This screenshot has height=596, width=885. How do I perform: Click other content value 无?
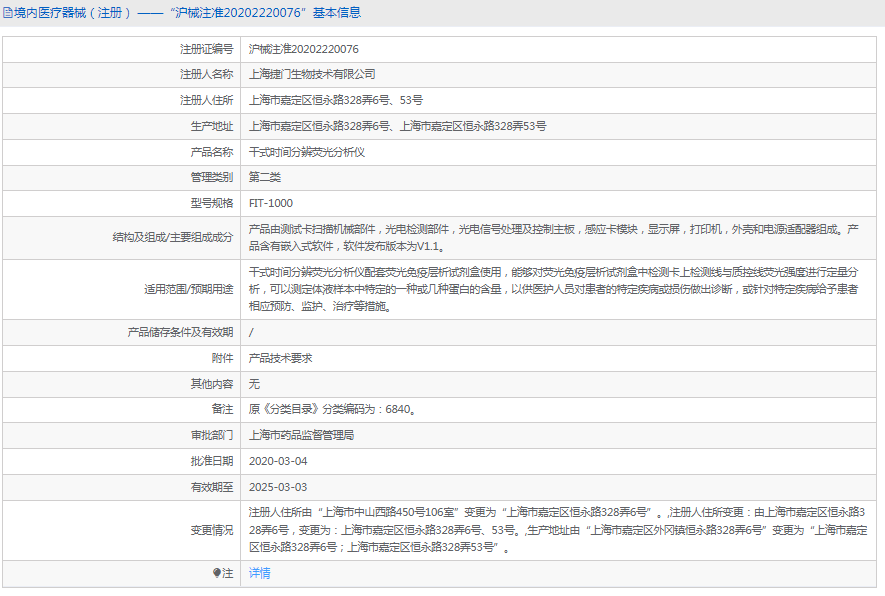[255, 384]
